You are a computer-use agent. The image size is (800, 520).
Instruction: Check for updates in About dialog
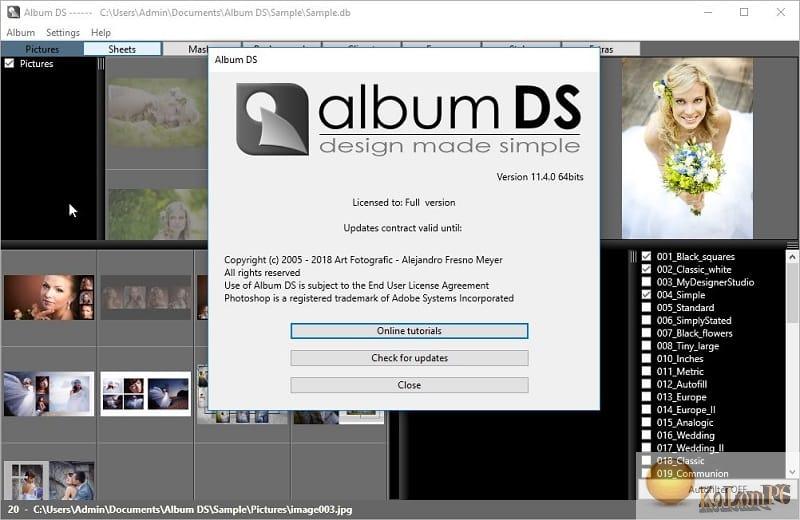point(409,358)
